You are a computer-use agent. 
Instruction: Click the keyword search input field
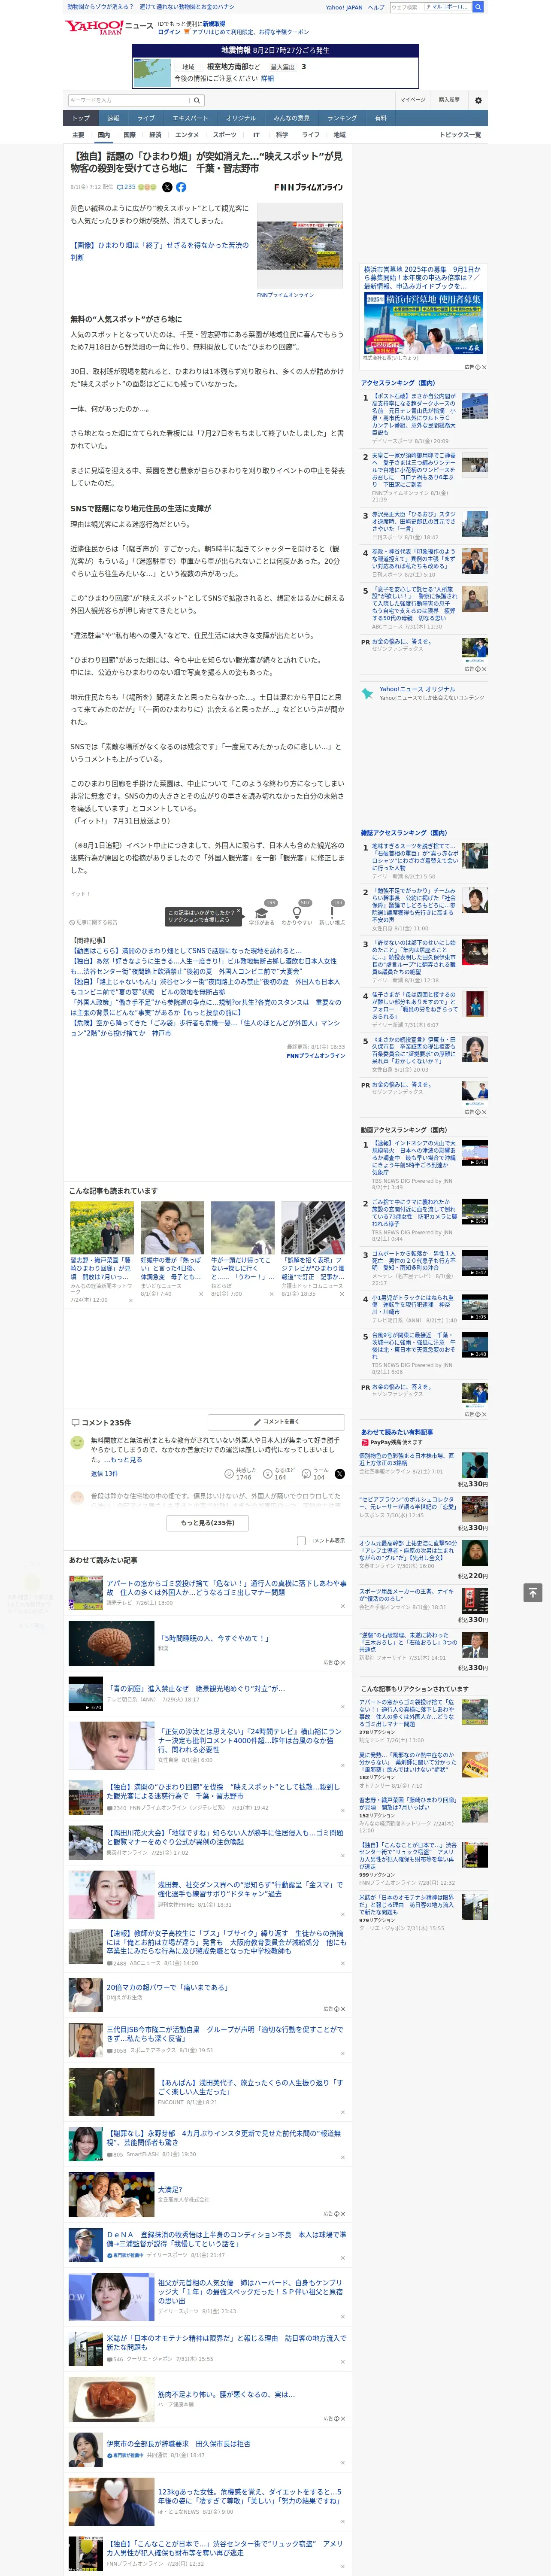129,100
